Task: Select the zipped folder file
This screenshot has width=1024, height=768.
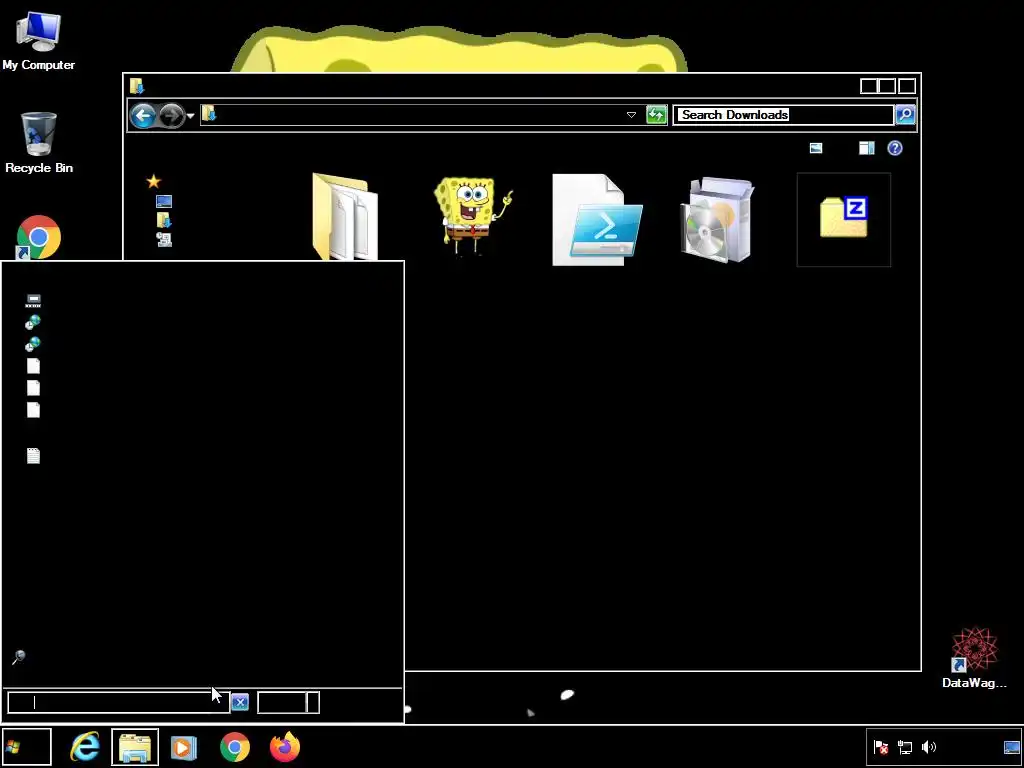Action: click(x=844, y=218)
